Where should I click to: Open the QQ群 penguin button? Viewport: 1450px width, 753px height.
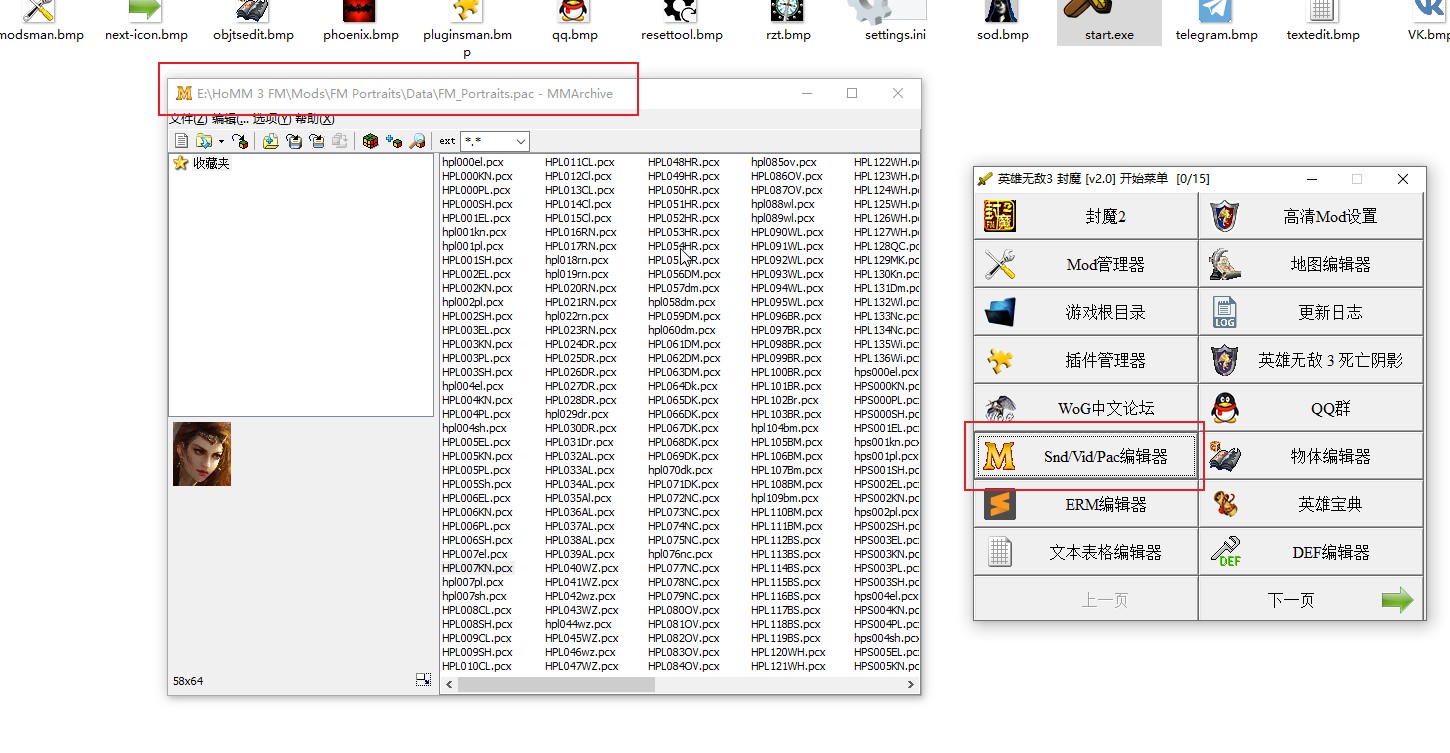1311,408
